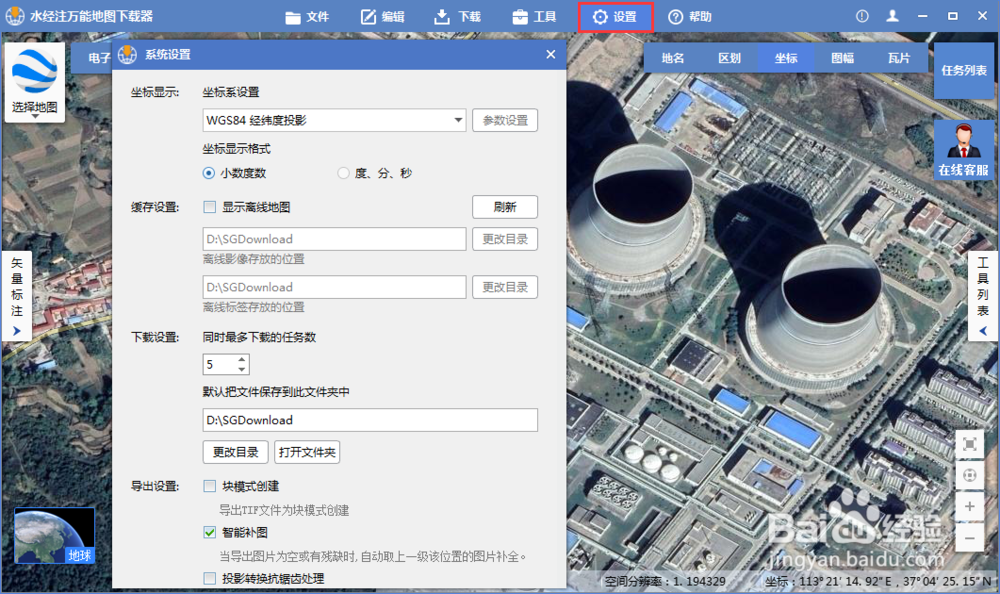Switch to the 瓦片 tab
1000x594 pixels.
point(899,58)
